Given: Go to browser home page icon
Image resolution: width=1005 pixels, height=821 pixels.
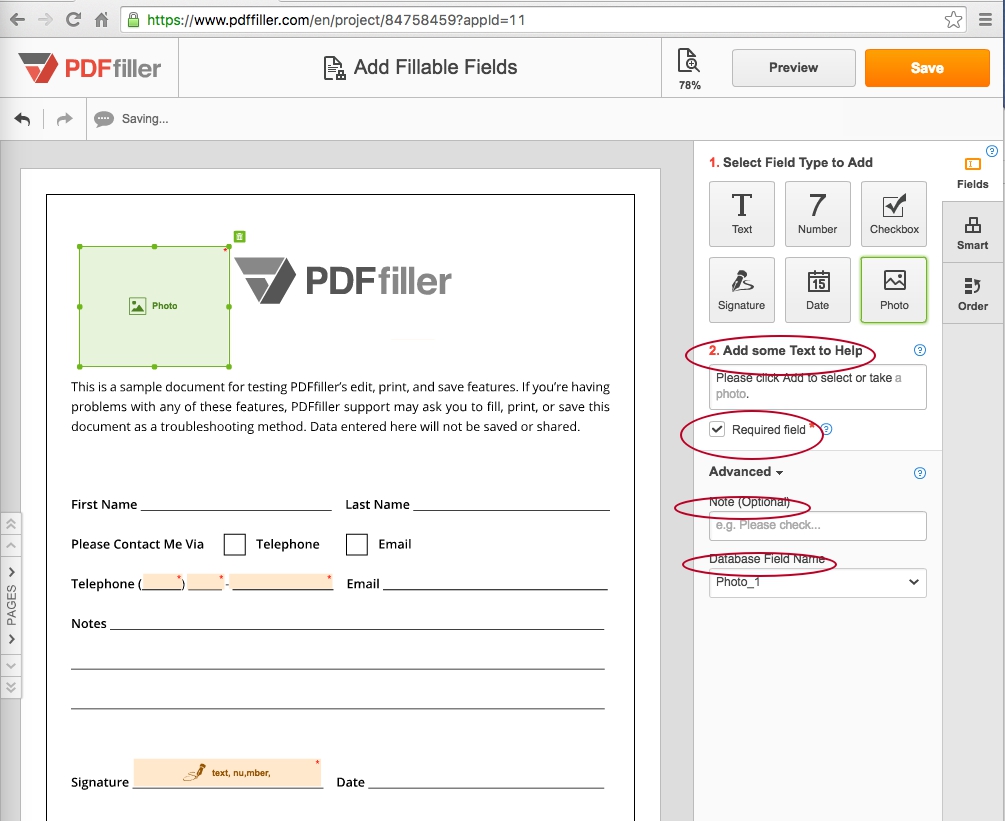Looking at the screenshot, I should coord(101,20).
